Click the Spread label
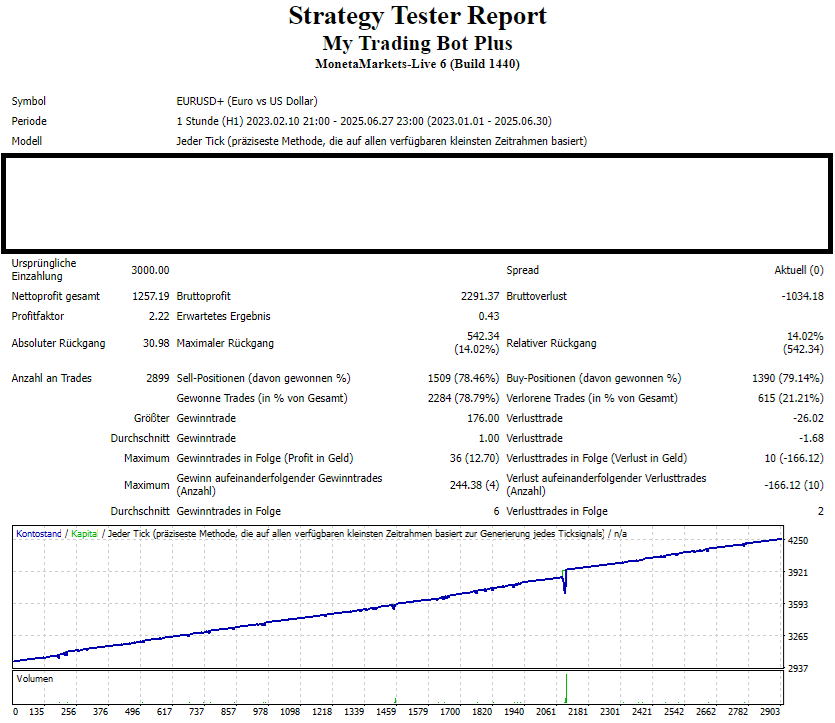 click(522, 270)
